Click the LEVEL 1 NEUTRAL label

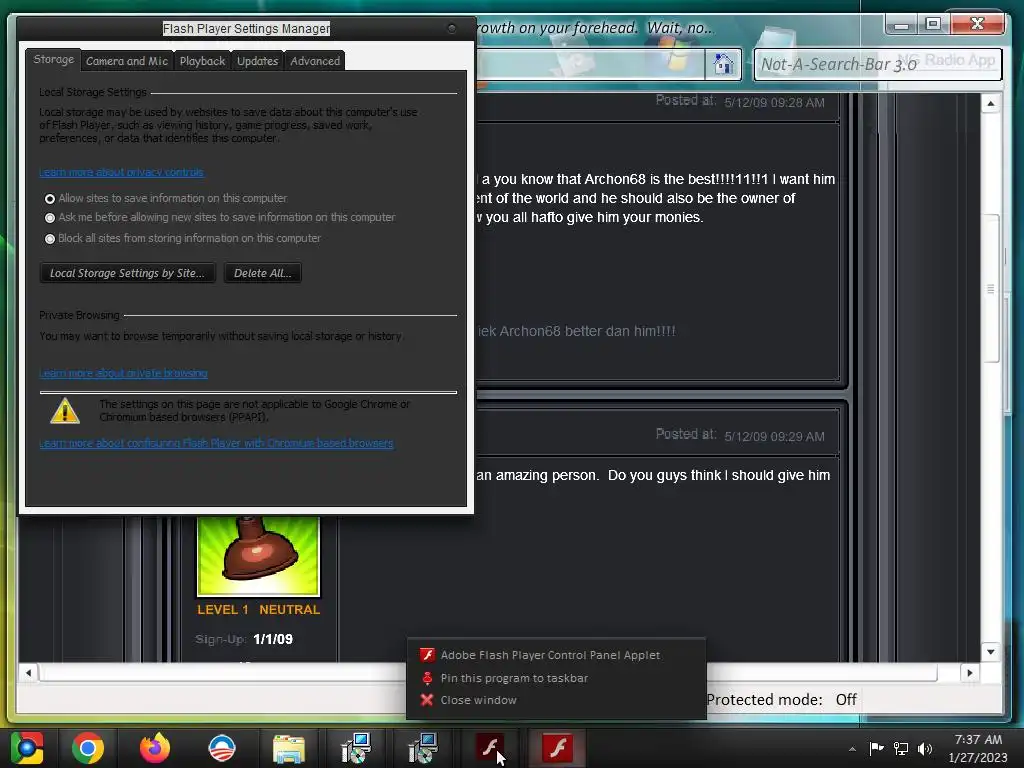(259, 609)
